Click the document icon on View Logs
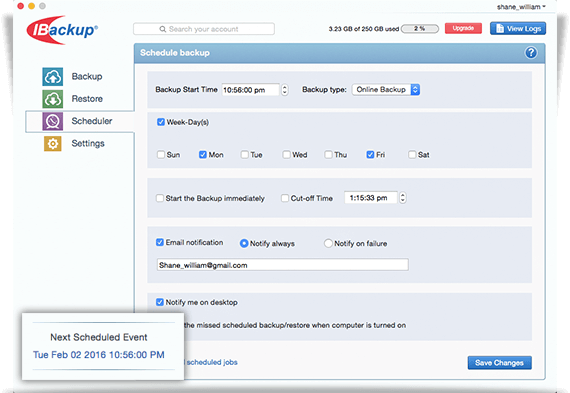Screen dimensions: 570x393 500,28
